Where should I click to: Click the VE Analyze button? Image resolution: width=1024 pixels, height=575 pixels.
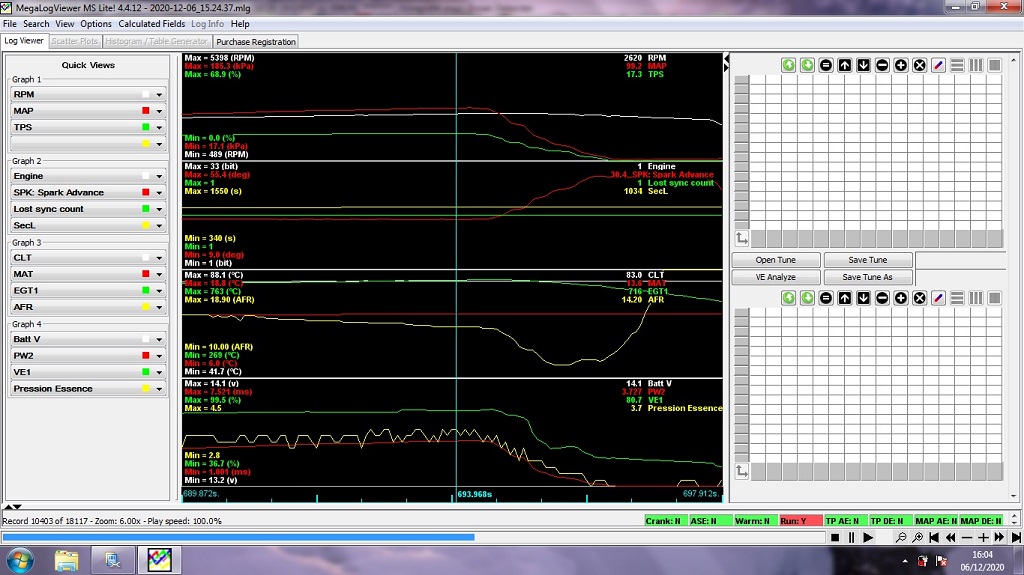(x=775, y=277)
